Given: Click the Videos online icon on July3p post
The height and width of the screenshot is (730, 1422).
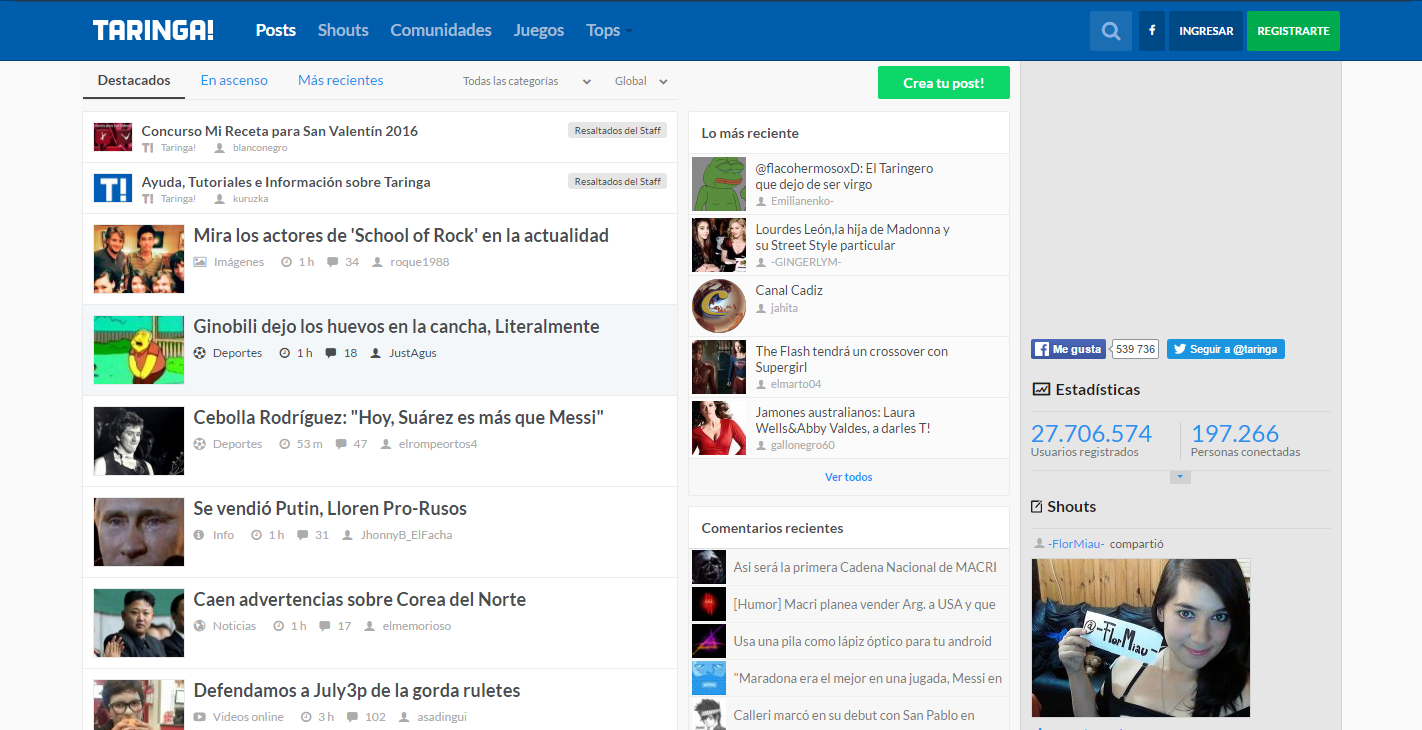Looking at the screenshot, I should point(200,717).
